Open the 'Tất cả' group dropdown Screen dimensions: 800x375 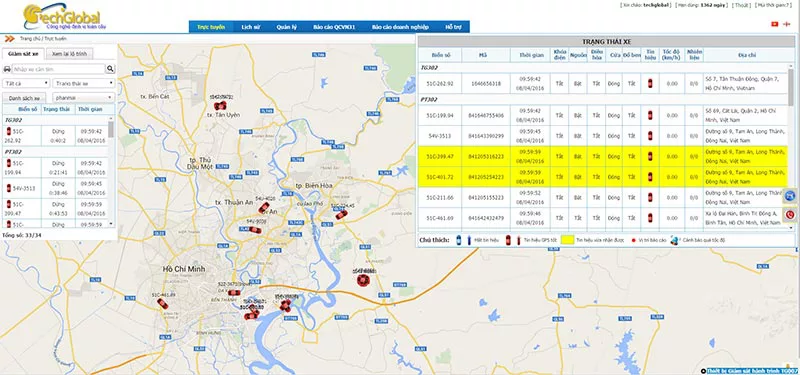point(26,83)
